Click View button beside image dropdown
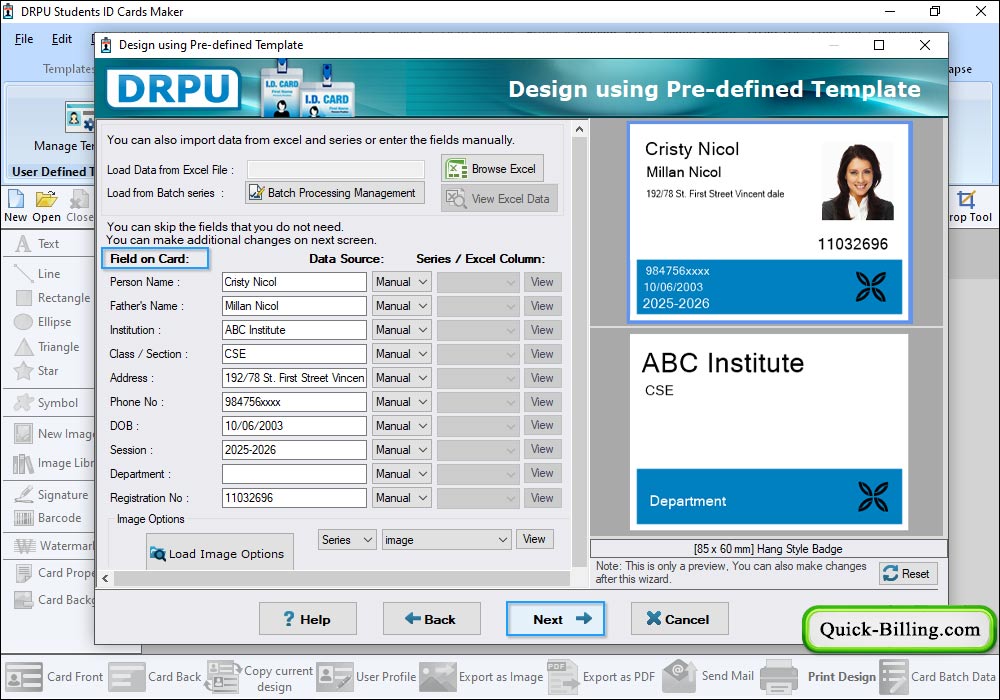 coord(534,539)
